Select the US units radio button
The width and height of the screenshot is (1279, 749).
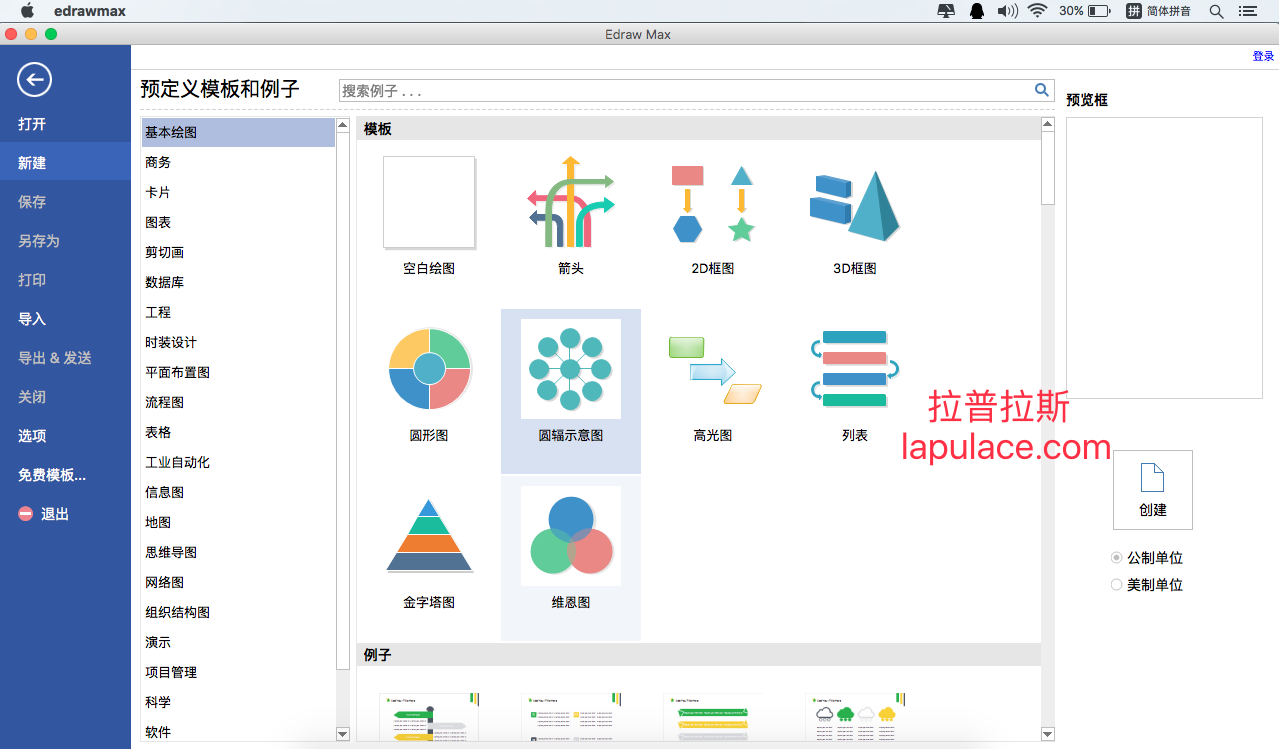click(x=1117, y=585)
